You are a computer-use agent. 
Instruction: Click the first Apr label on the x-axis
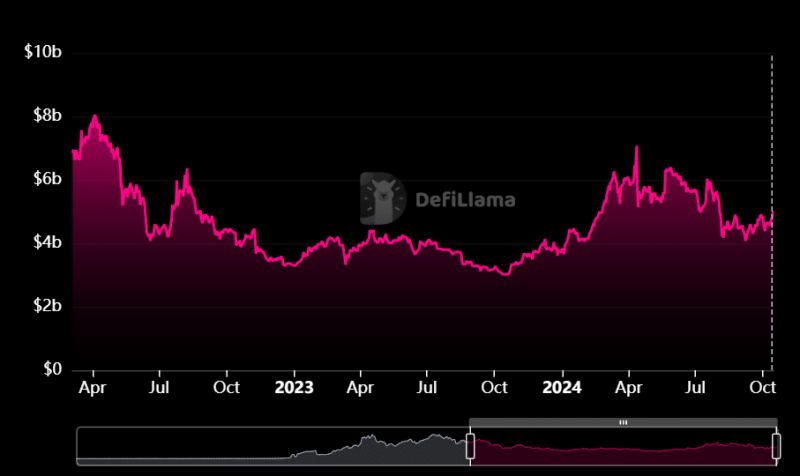[92, 388]
